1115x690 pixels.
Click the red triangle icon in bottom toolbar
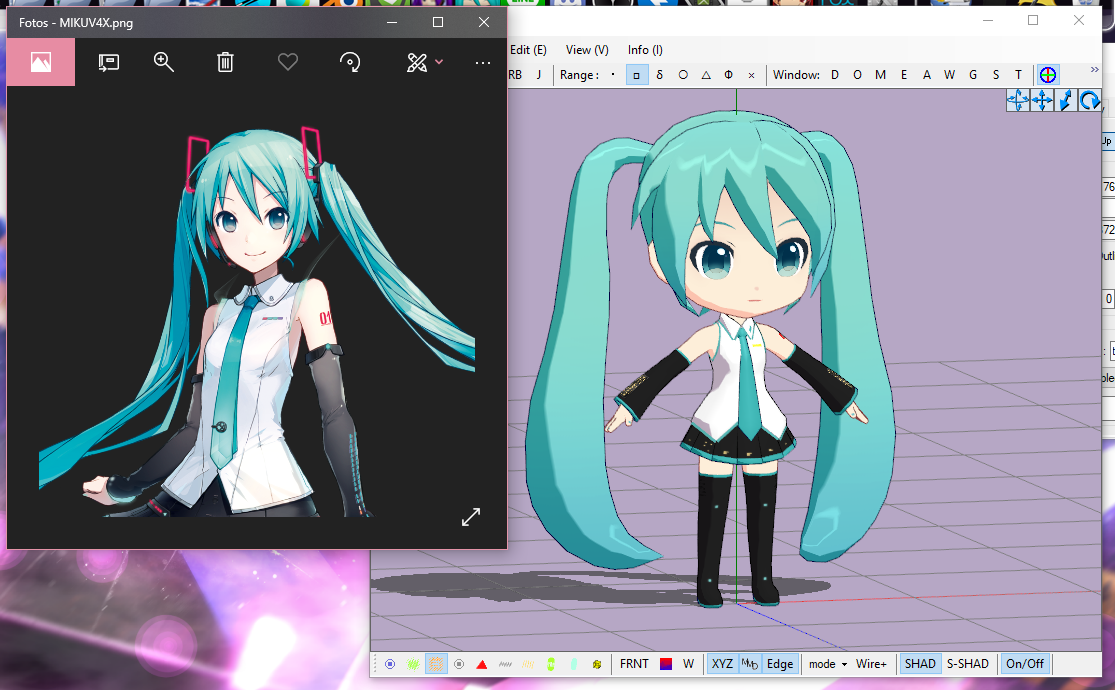tap(482, 664)
